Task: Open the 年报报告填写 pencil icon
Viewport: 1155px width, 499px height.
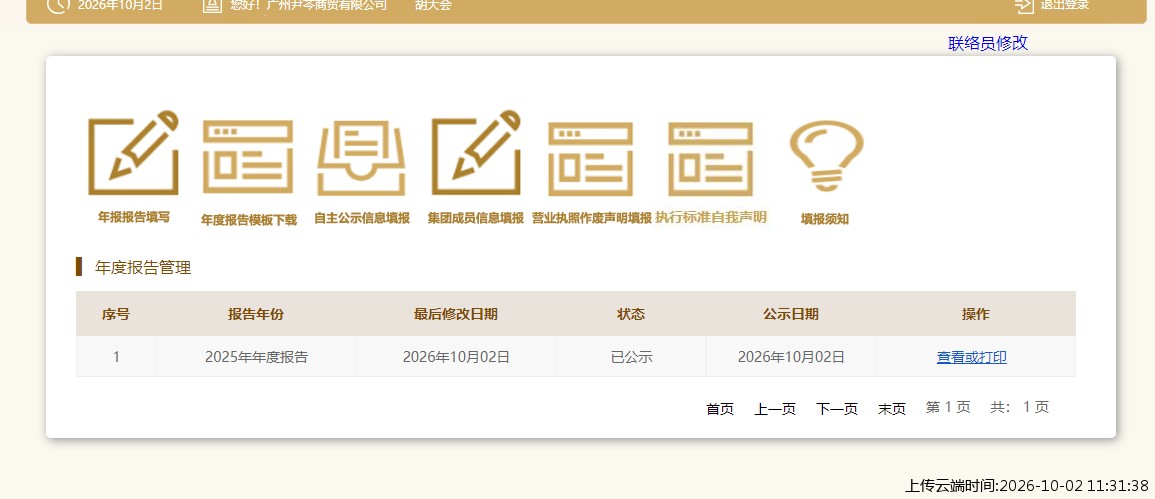Action: [133, 153]
